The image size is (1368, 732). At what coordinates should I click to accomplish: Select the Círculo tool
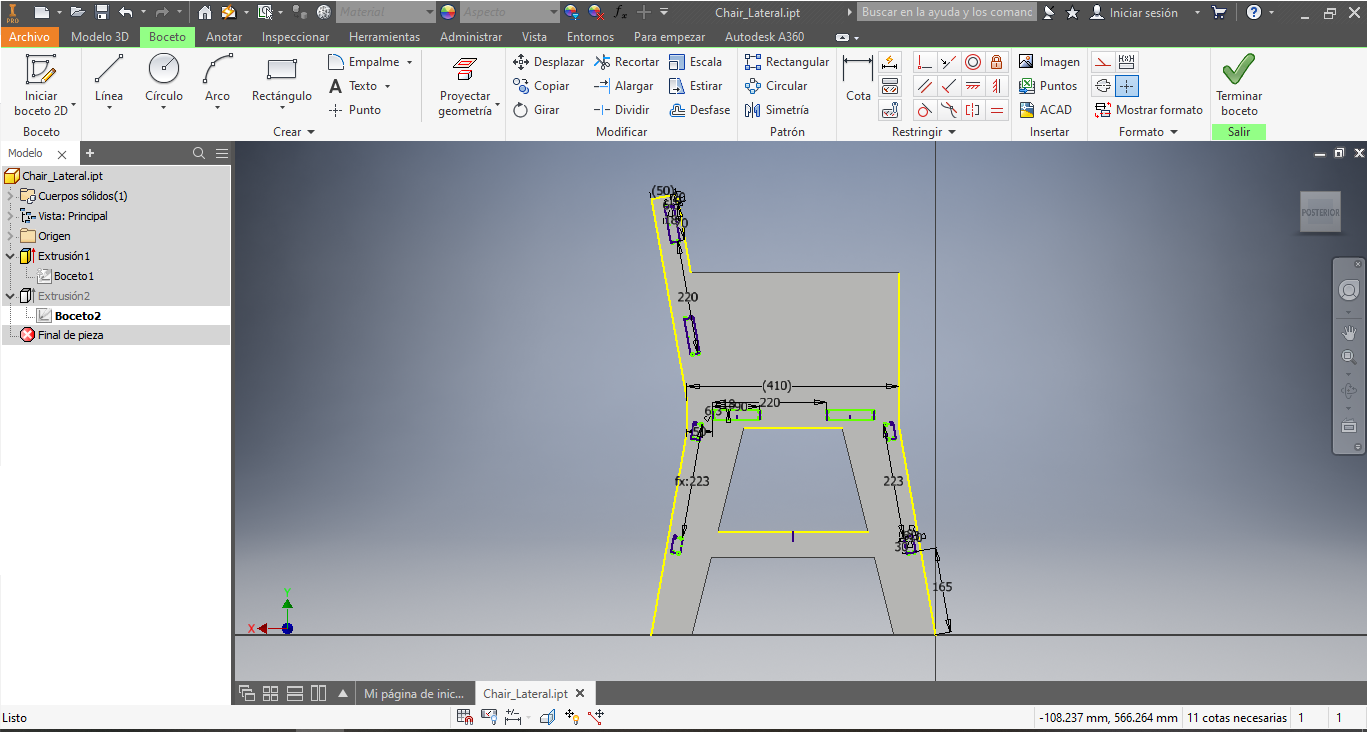(x=164, y=80)
